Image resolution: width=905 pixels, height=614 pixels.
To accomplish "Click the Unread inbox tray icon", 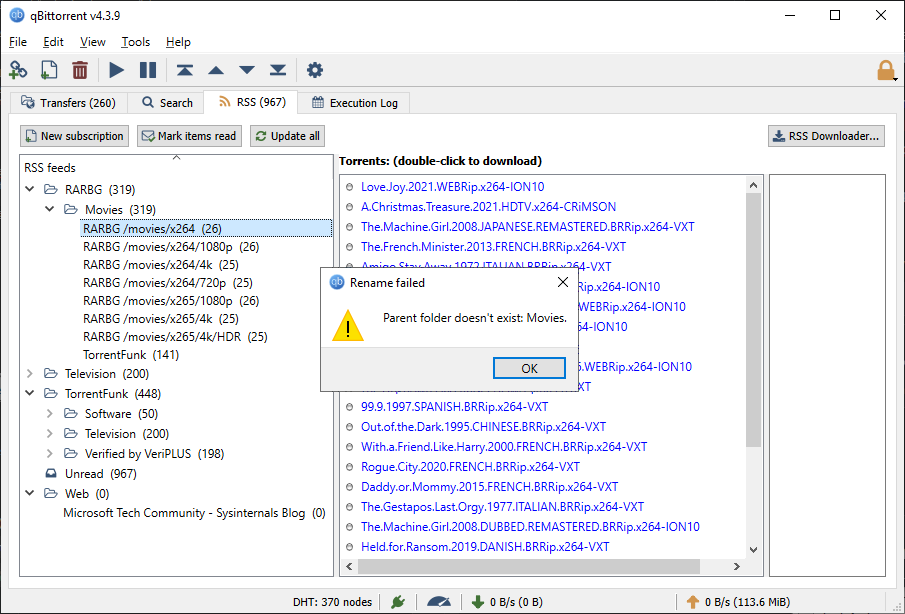I will coord(51,474).
